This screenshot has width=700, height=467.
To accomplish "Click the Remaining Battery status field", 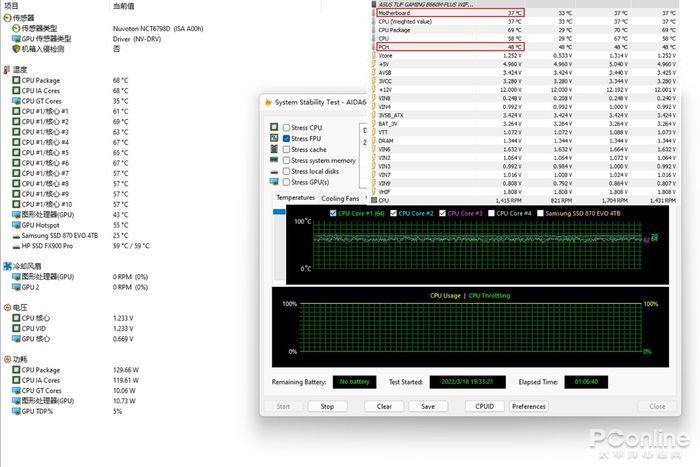I will point(354,382).
